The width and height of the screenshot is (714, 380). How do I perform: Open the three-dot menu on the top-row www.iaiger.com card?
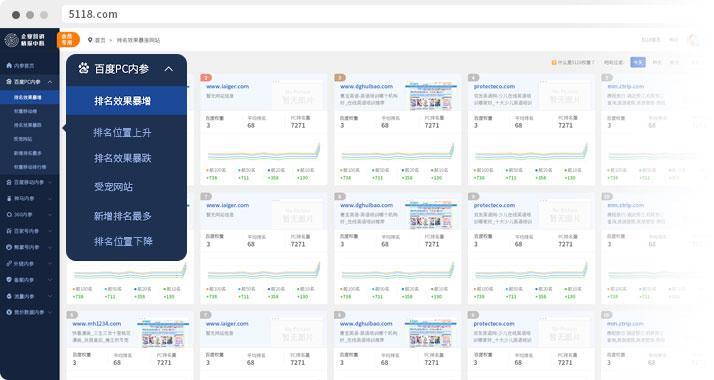click(x=276, y=82)
